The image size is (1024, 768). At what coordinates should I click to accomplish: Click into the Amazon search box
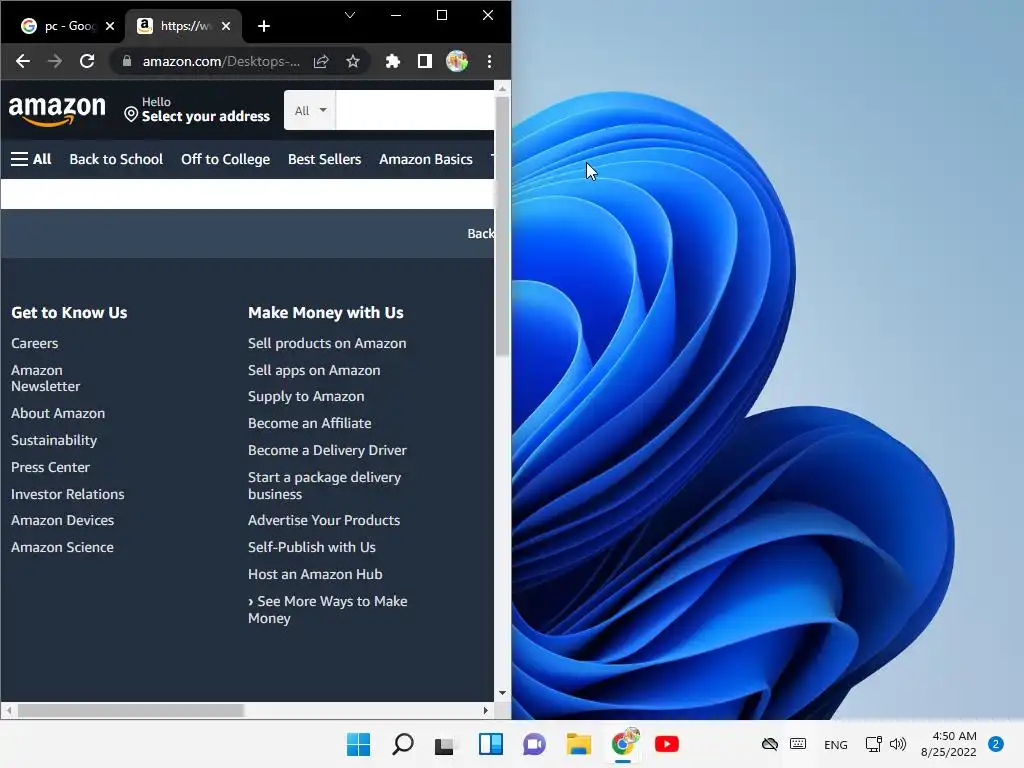coord(415,110)
